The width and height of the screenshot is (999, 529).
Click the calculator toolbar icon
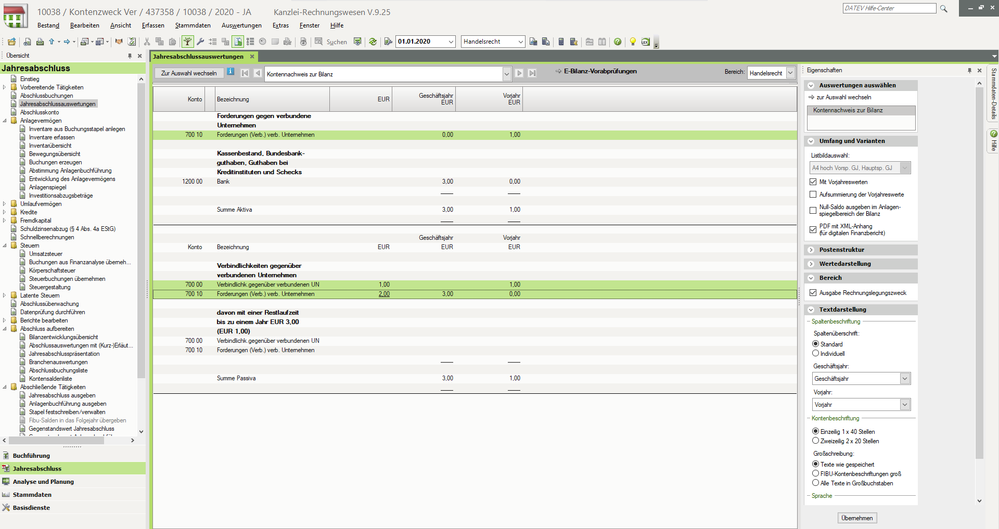[x=561, y=41]
